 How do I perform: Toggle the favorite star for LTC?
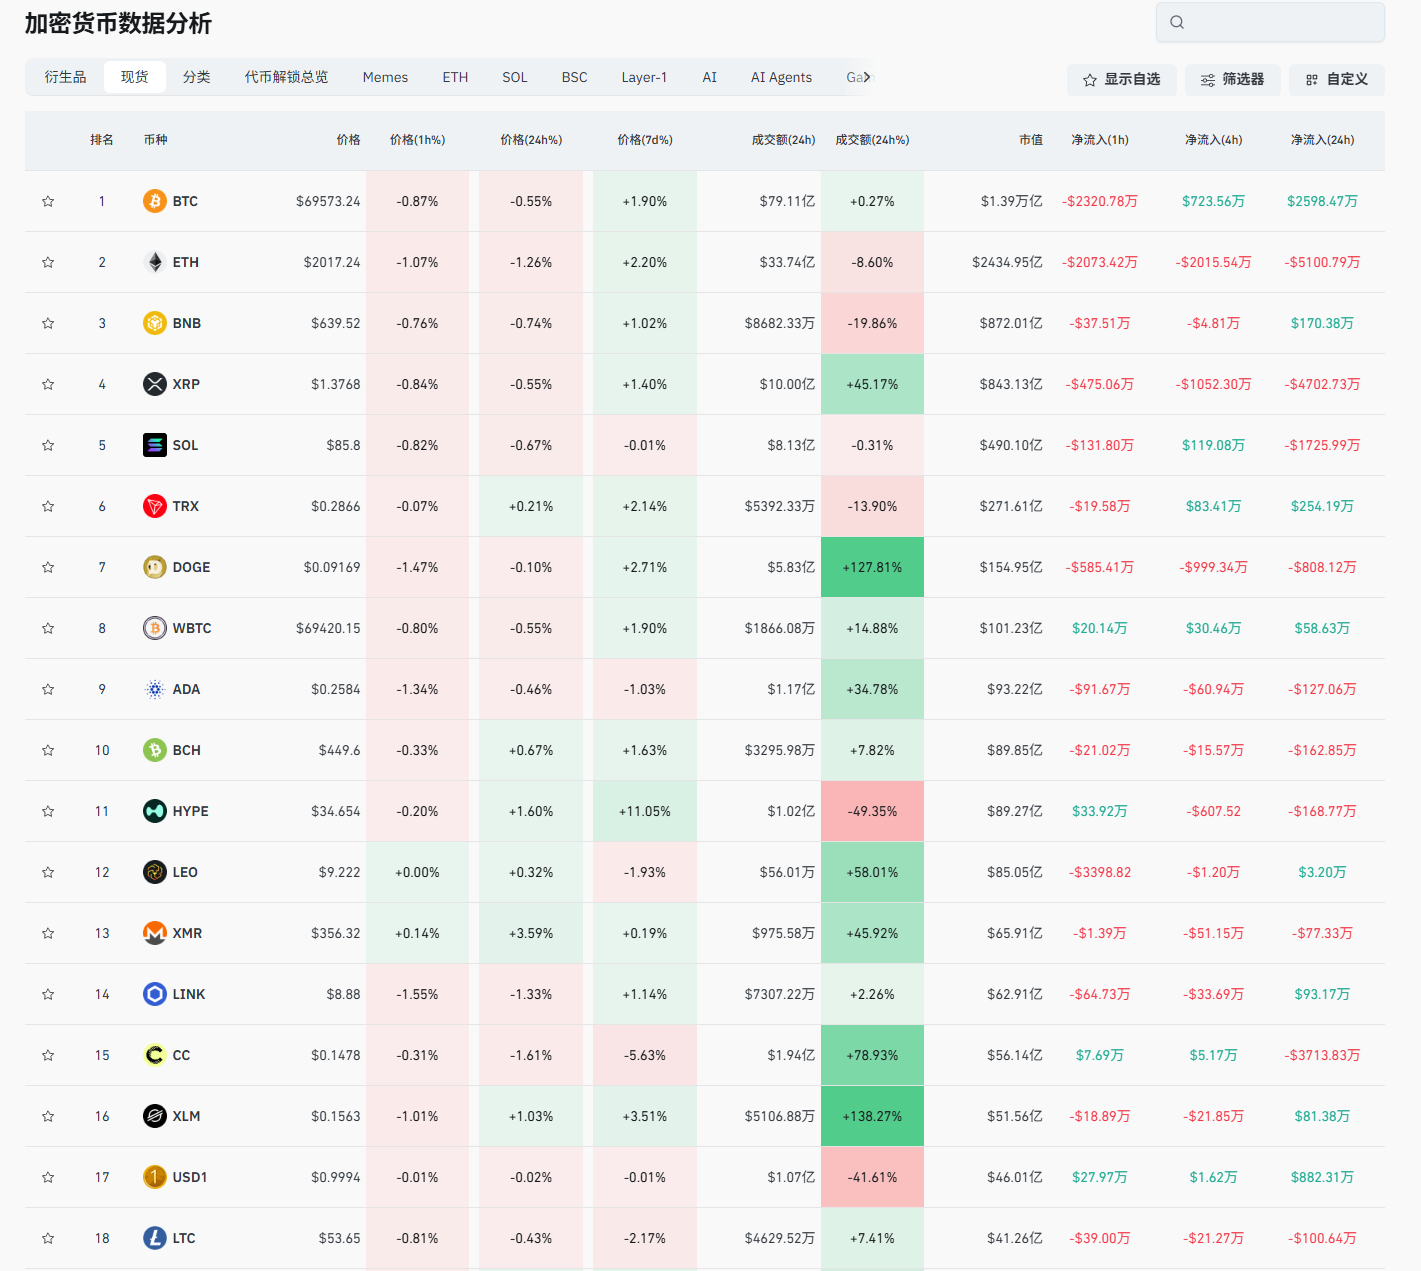point(48,1238)
